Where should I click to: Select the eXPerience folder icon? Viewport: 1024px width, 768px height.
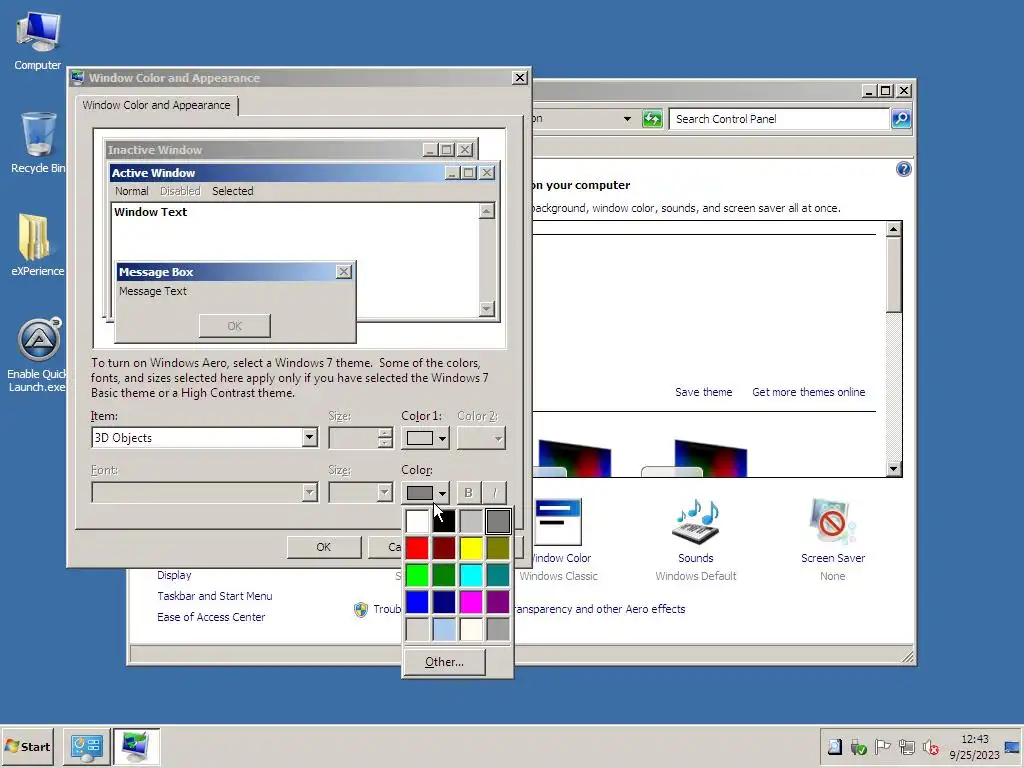tap(37, 245)
